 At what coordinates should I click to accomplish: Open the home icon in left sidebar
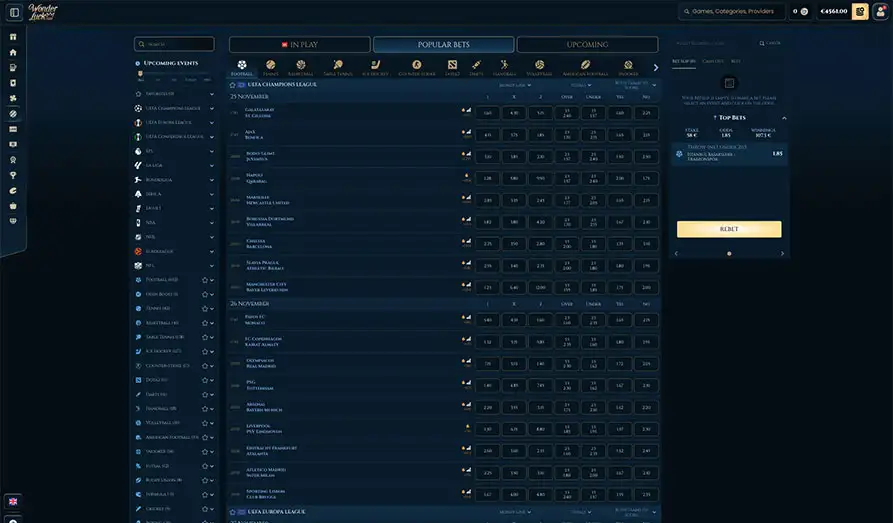click(x=13, y=52)
